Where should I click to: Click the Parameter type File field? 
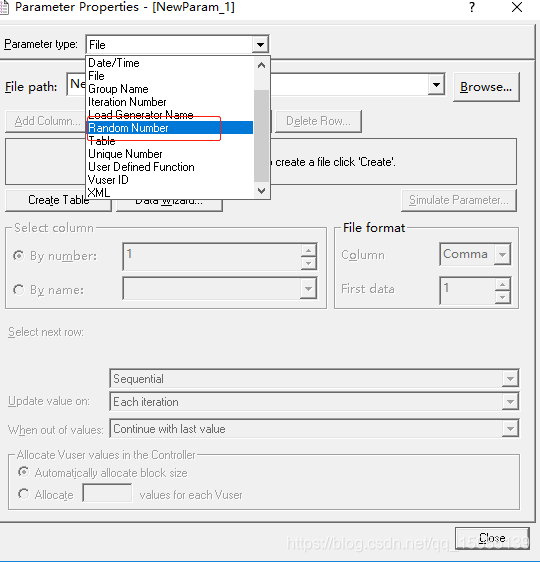pyautogui.click(x=170, y=45)
